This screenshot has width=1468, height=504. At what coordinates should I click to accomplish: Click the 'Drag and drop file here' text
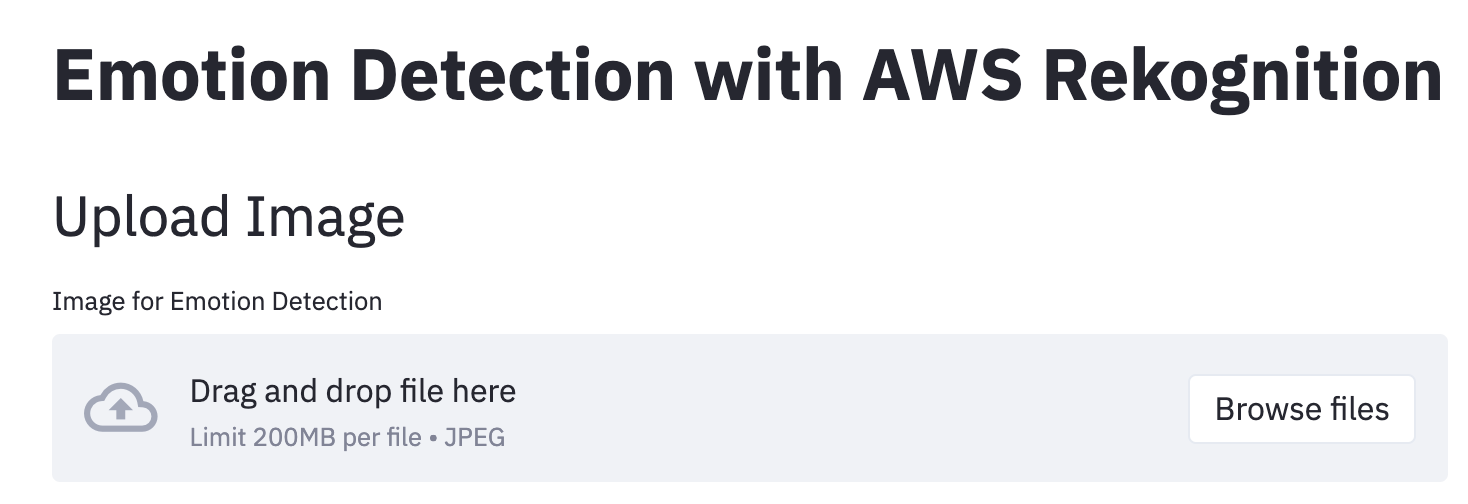click(352, 391)
